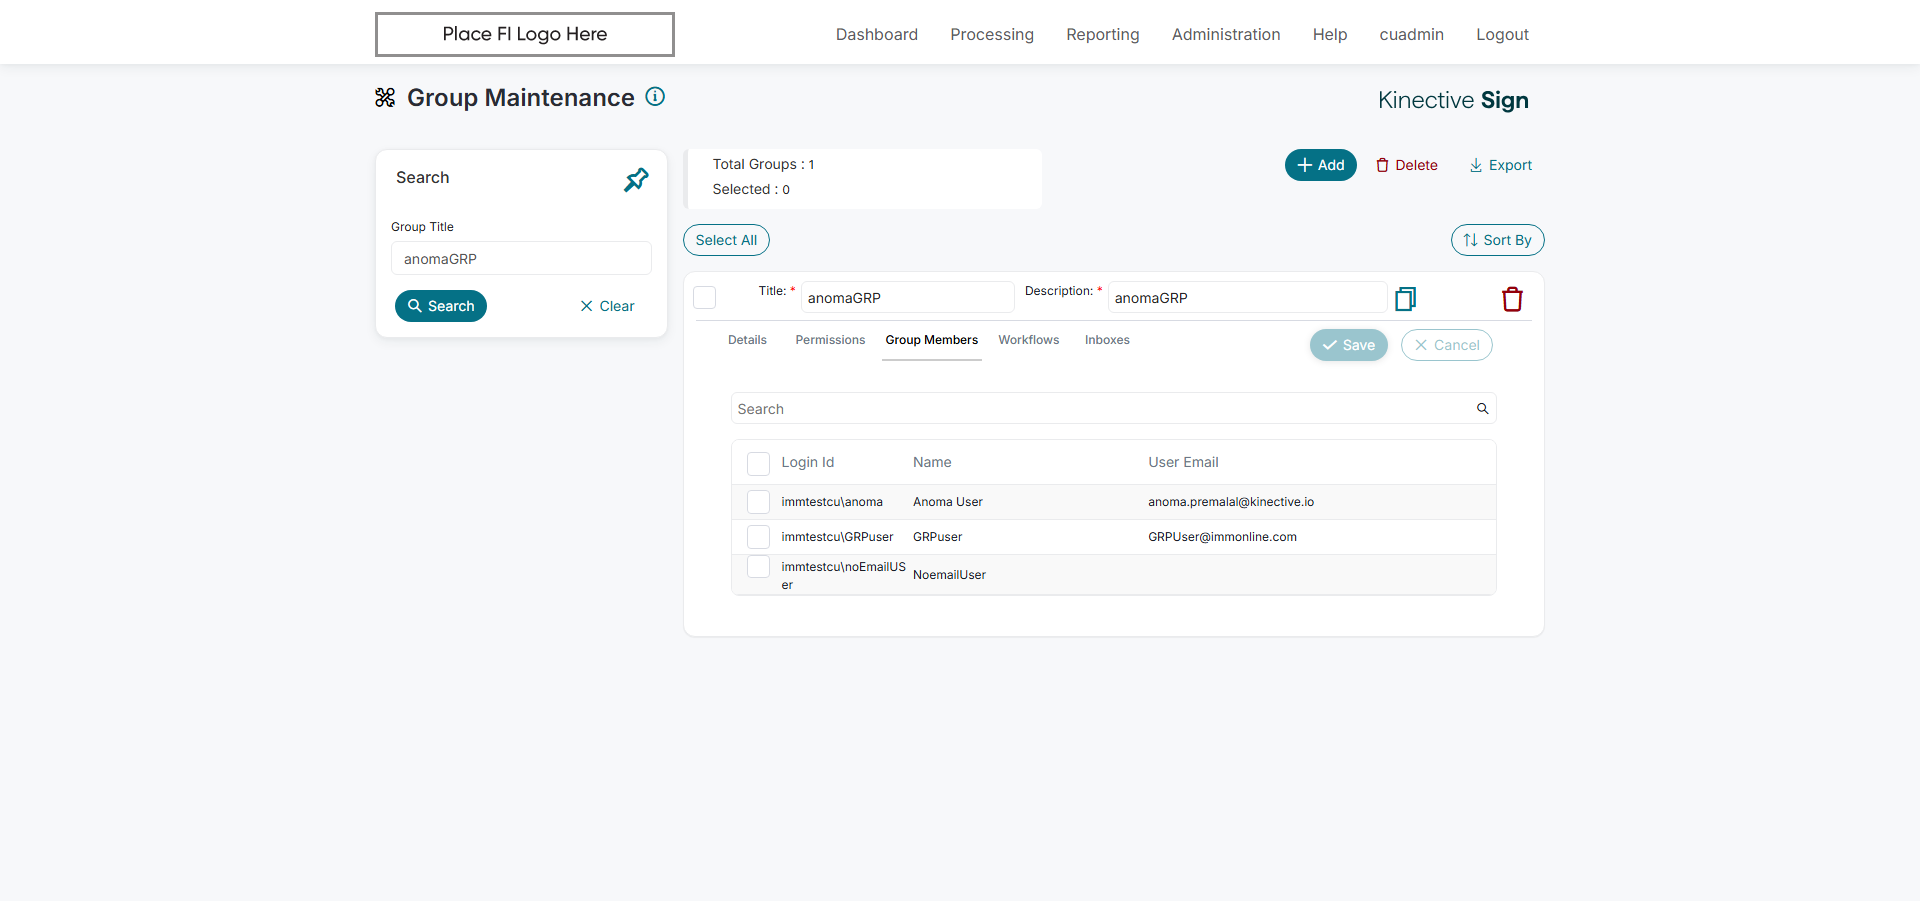Screen dimensions: 1920x901
Task: Click the red trash icon for anomaGRP
Action: pos(1512,298)
